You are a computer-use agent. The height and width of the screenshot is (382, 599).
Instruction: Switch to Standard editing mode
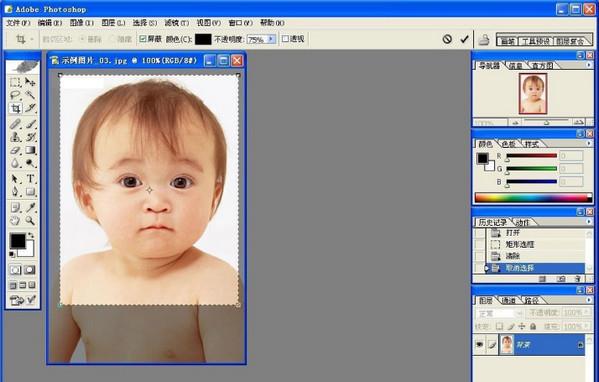pos(15,270)
